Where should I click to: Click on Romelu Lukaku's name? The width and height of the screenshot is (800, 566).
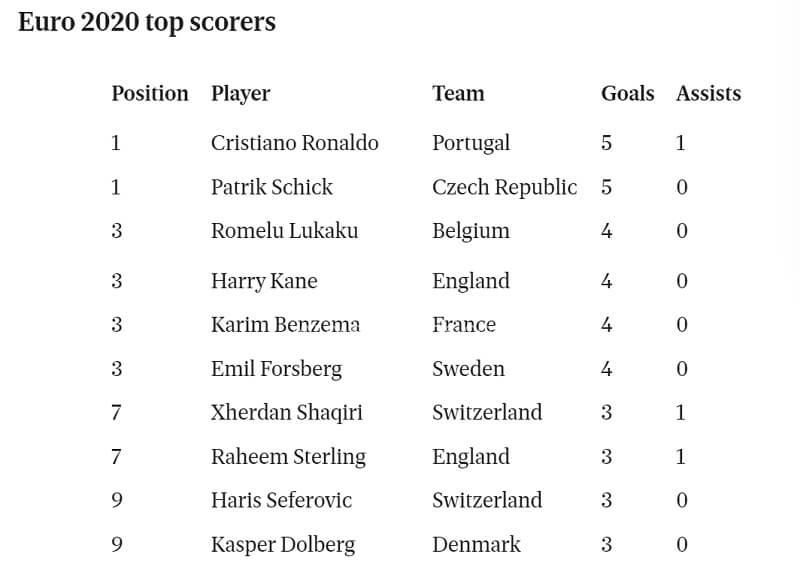tap(284, 231)
